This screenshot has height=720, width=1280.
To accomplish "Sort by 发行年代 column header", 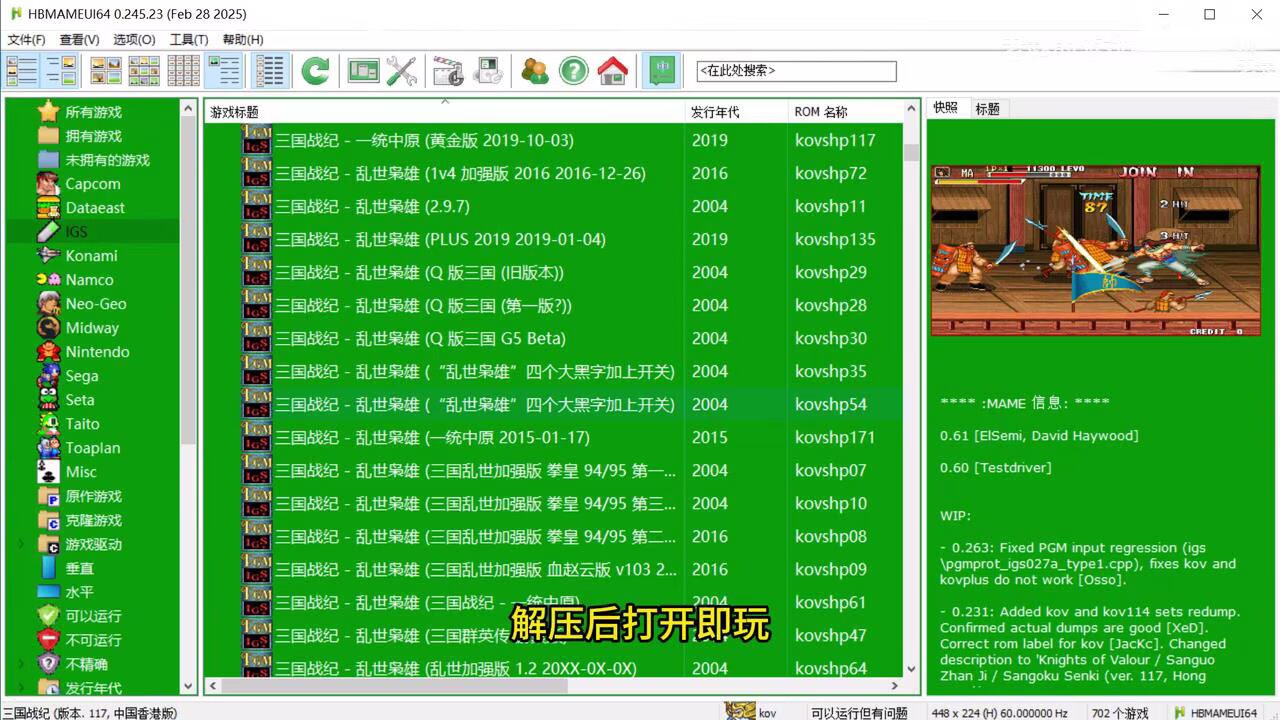I will click(736, 112).
